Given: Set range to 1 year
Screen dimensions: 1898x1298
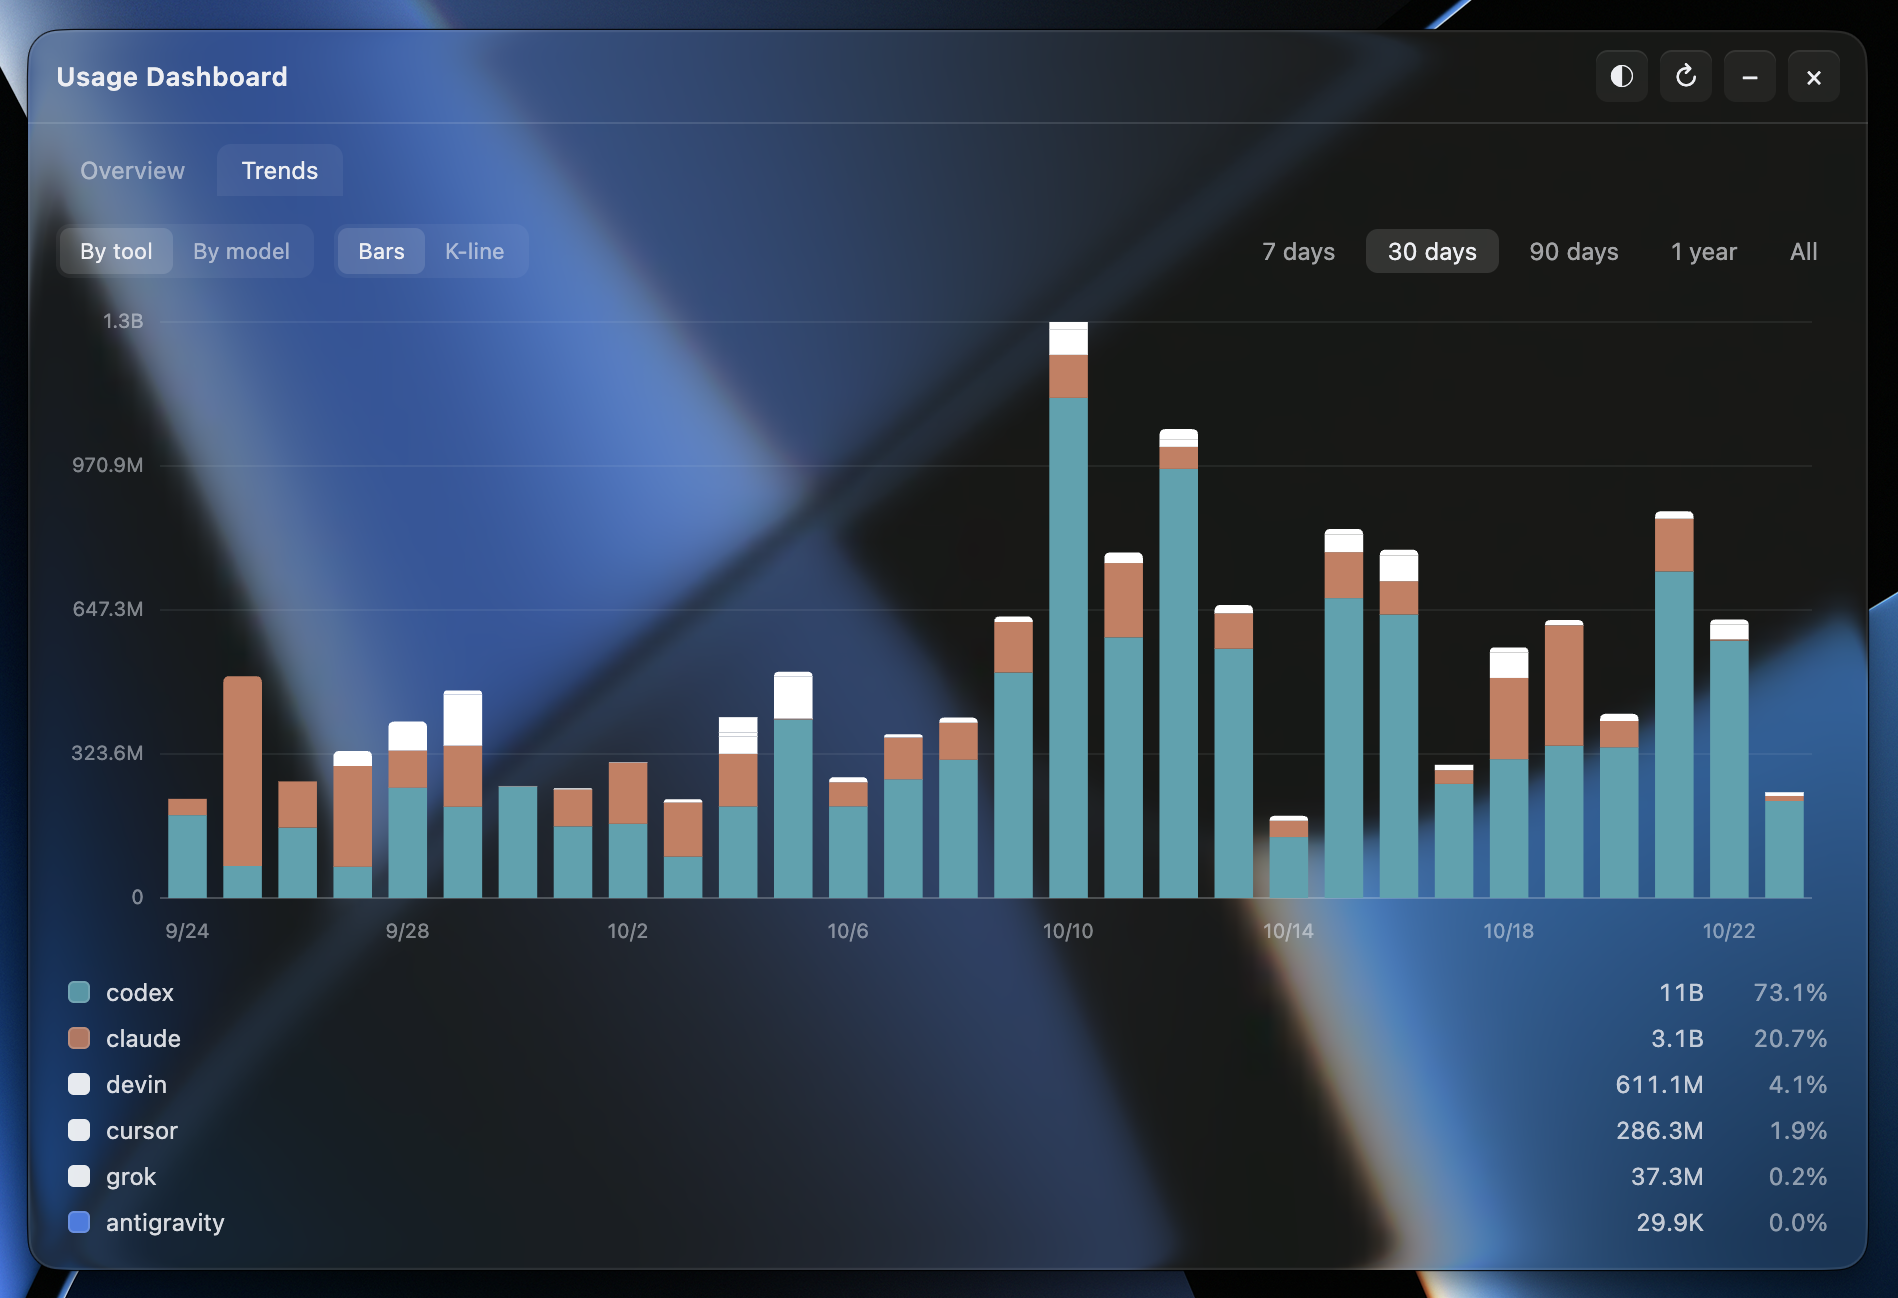Looking at the screenshot, I should 1704,252.
